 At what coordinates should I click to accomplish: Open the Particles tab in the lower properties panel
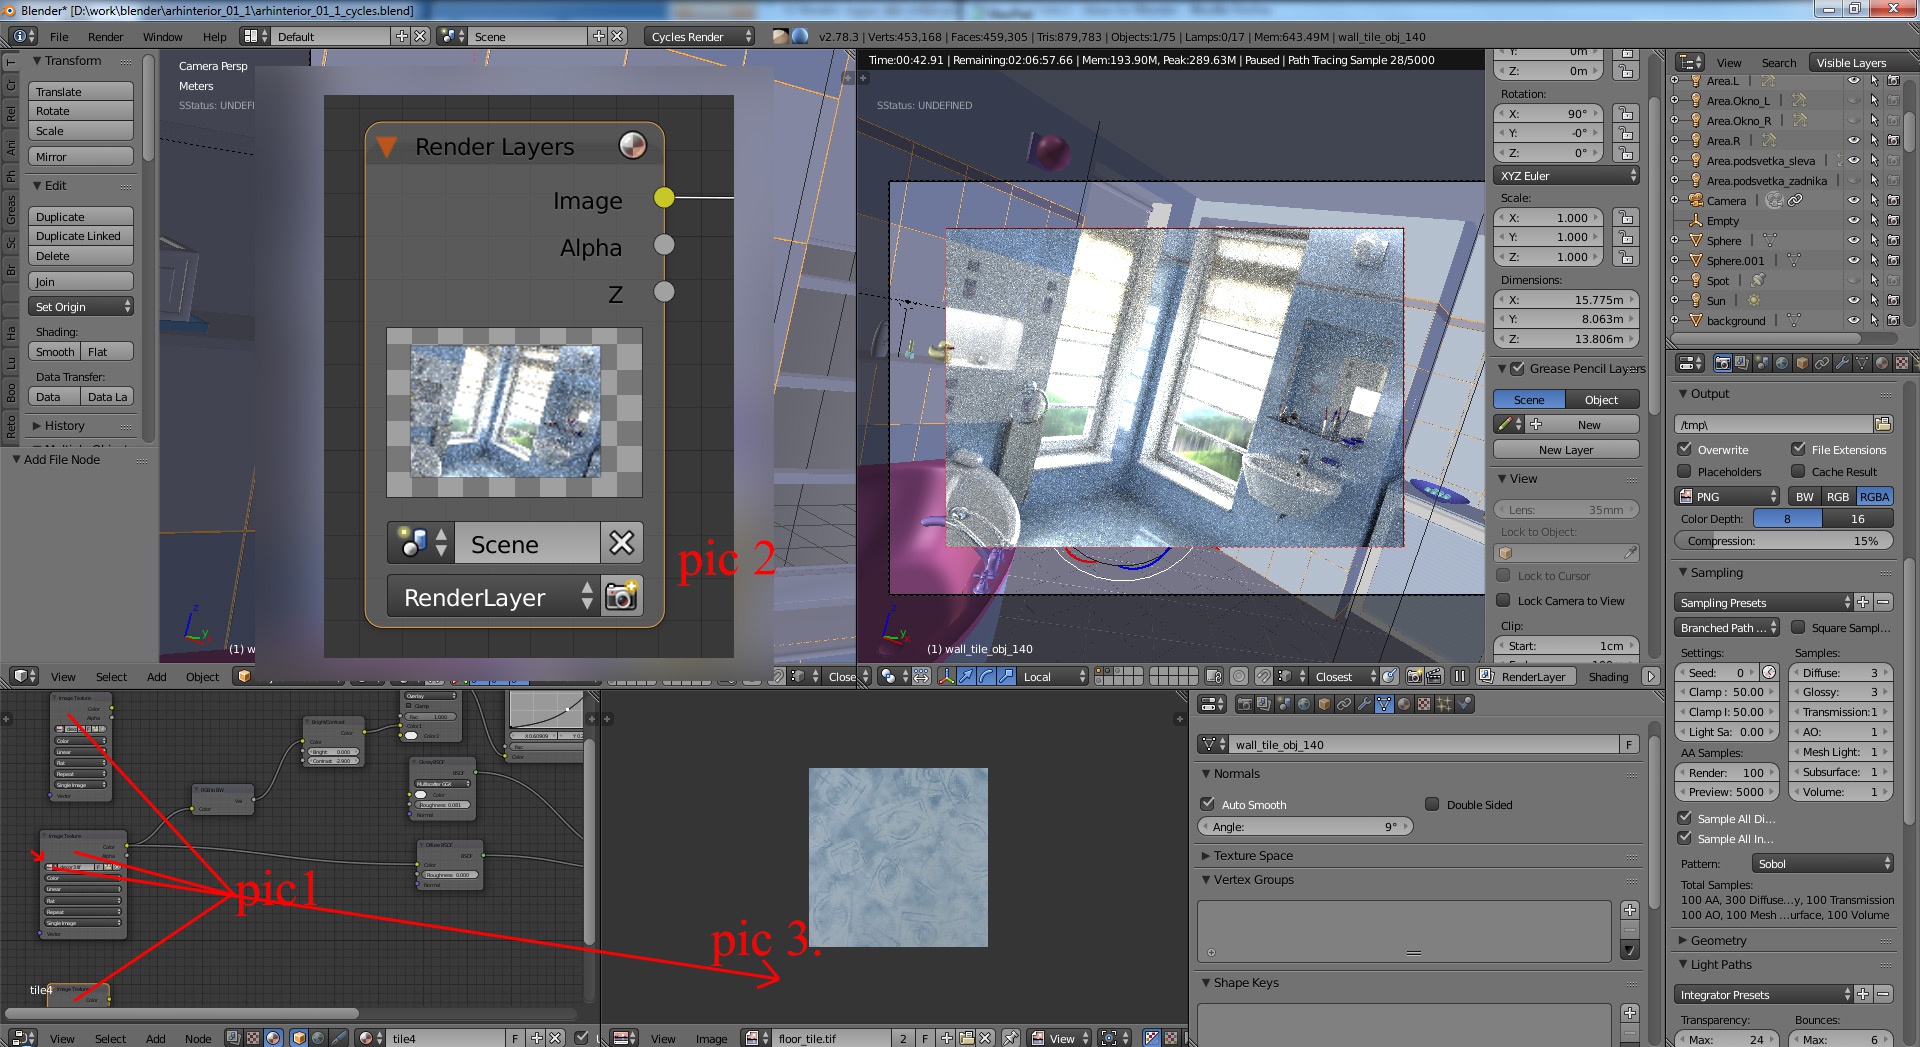pyautogui.click(x=1444, y=704)
